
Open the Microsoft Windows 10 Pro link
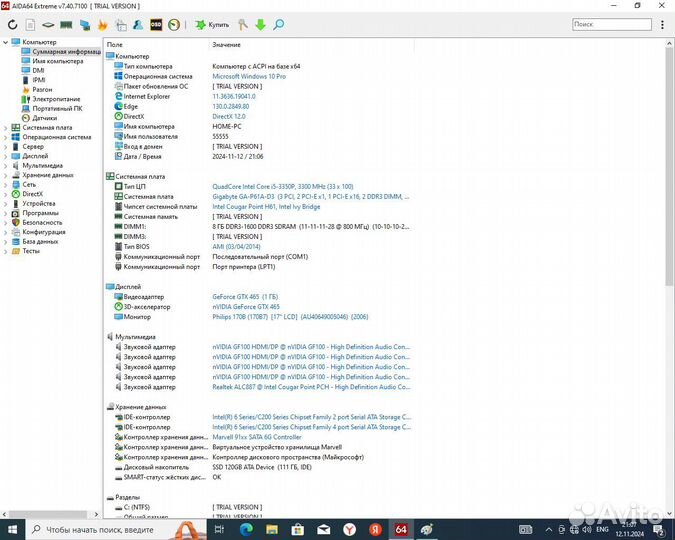tap(249, 76)
